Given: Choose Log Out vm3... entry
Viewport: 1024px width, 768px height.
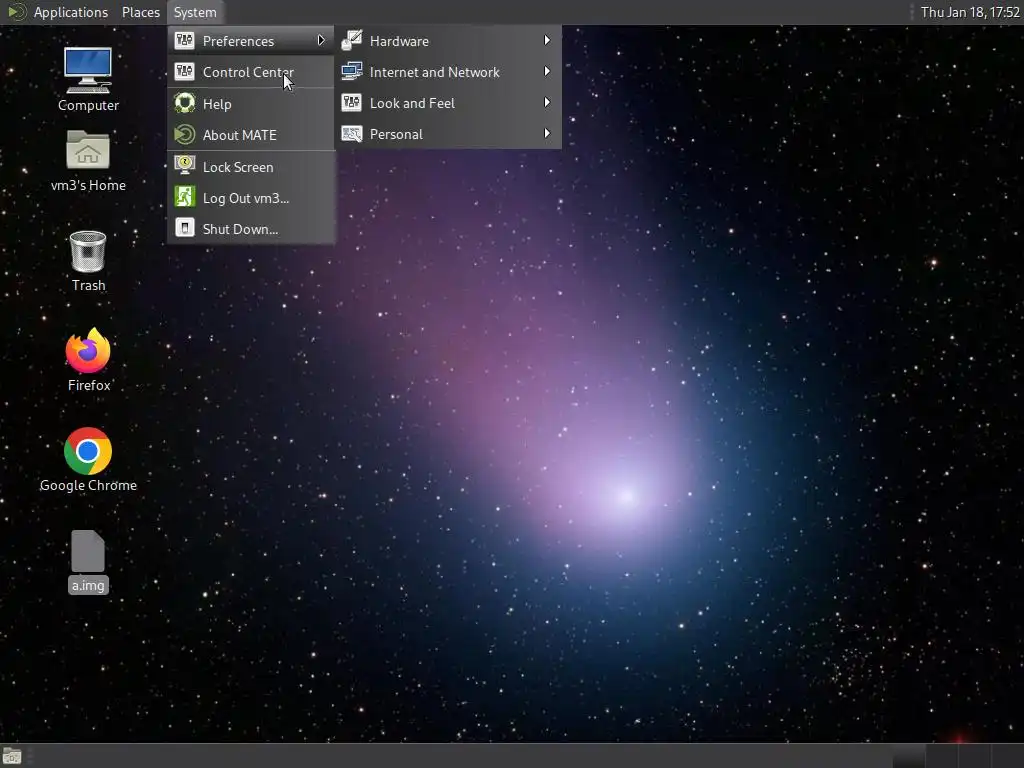Looking at the screenshot, I should click(x=251, y=197).
